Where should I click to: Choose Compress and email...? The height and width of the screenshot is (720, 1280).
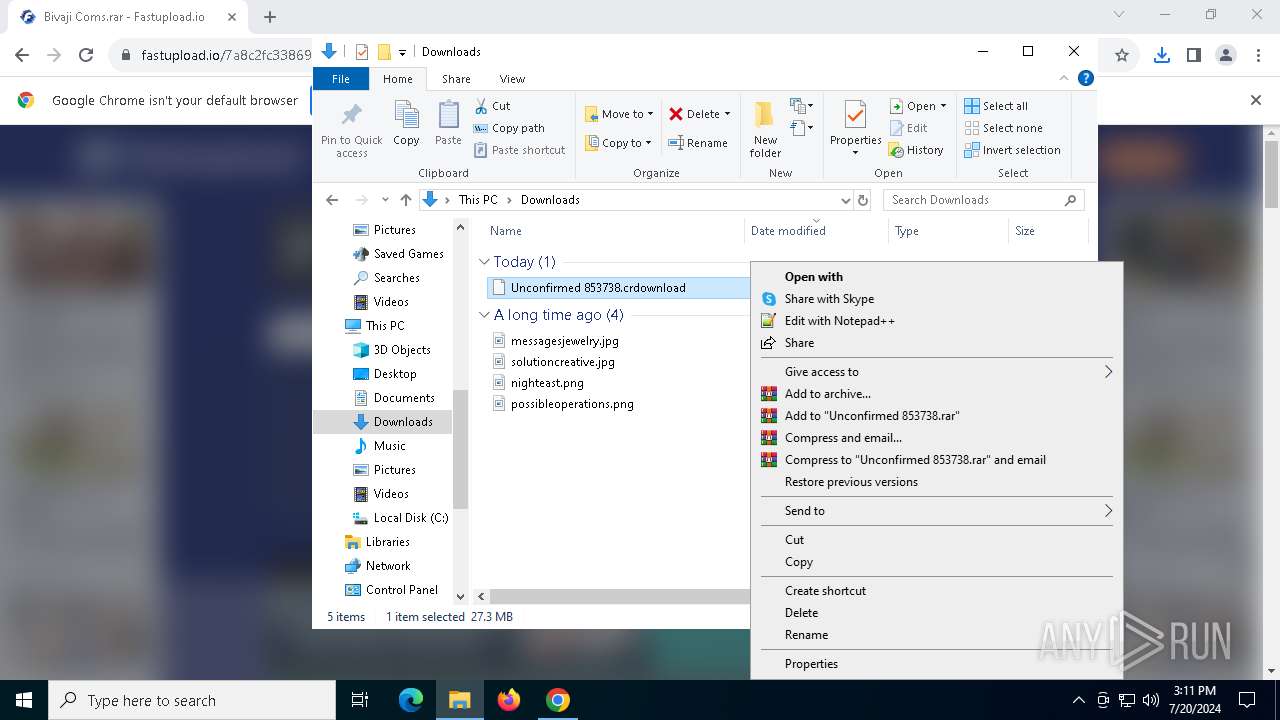(936, 438)
